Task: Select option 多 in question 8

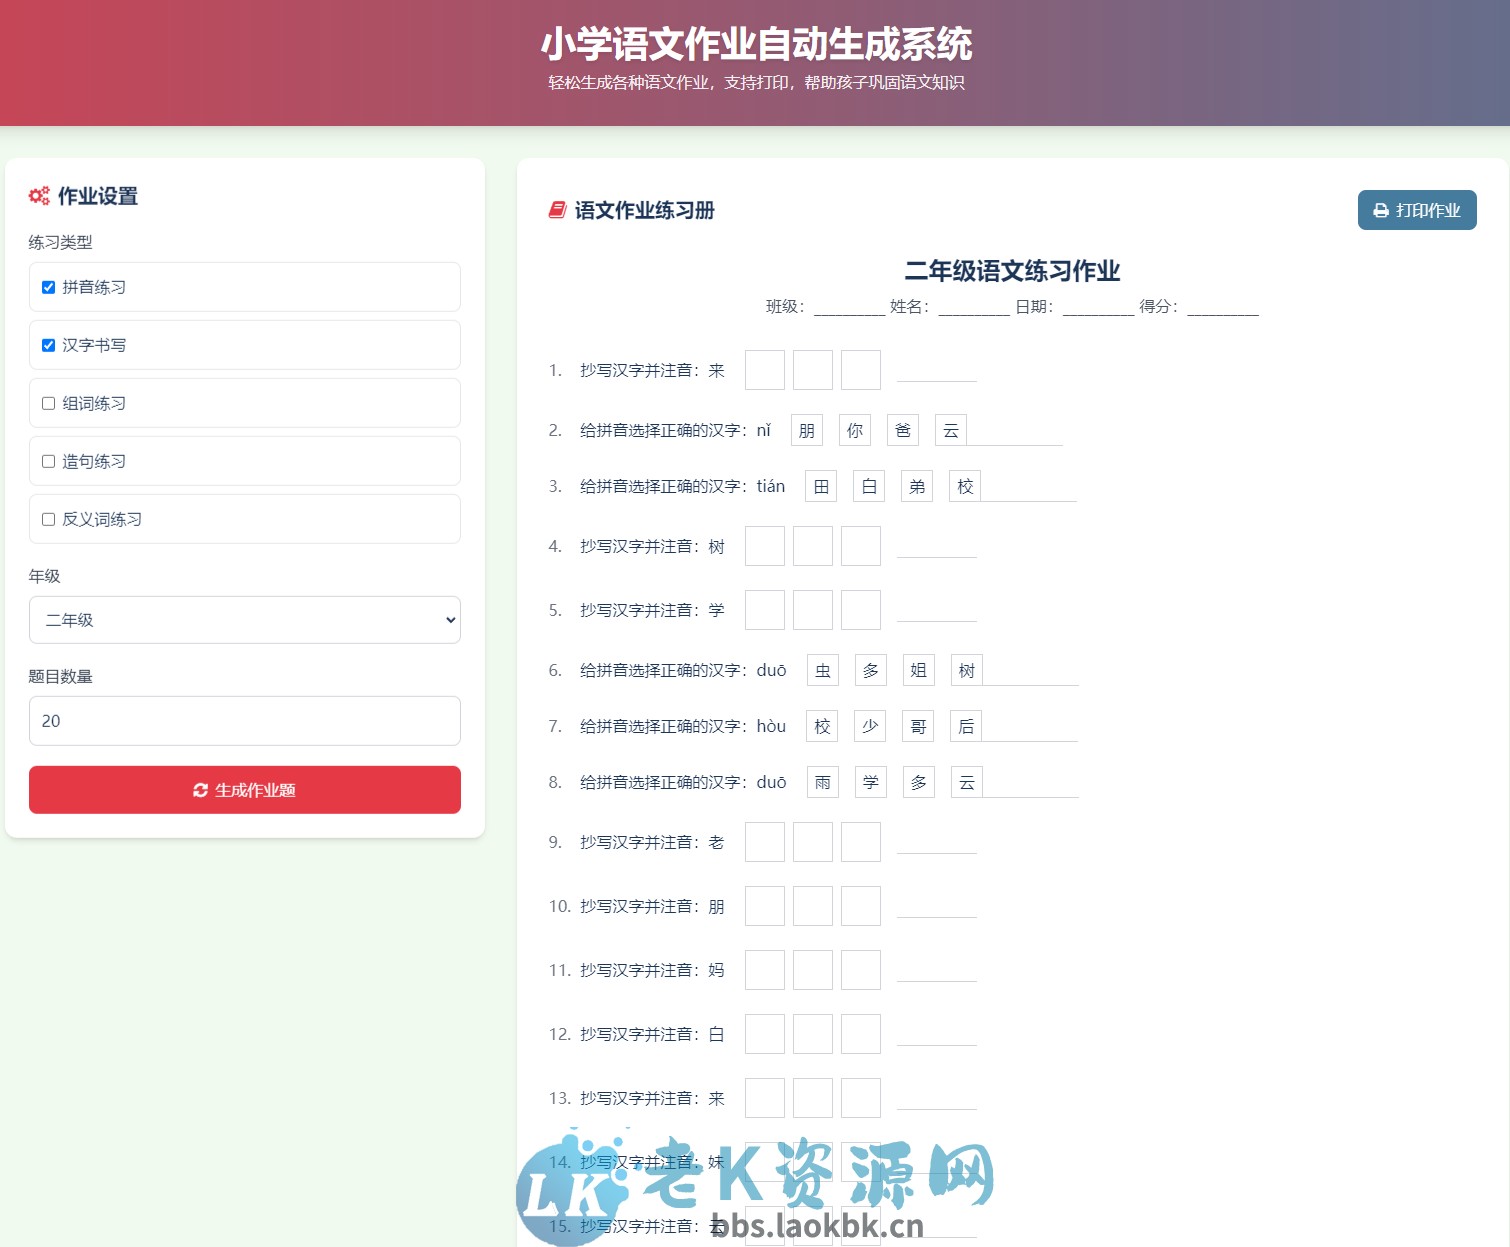Action: point(919,782)
